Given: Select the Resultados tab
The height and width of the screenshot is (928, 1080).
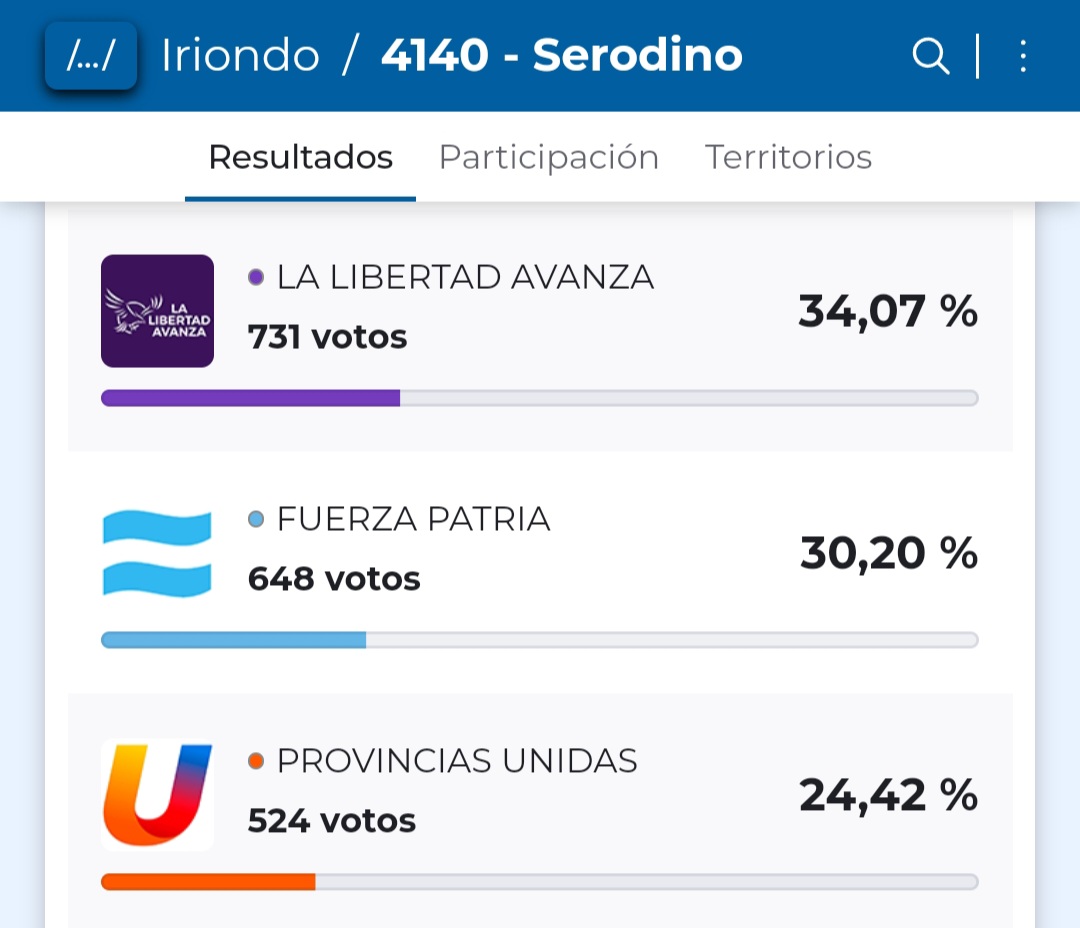Looking at the screenshot, I should pyautogui.click(x=300, y=158).
